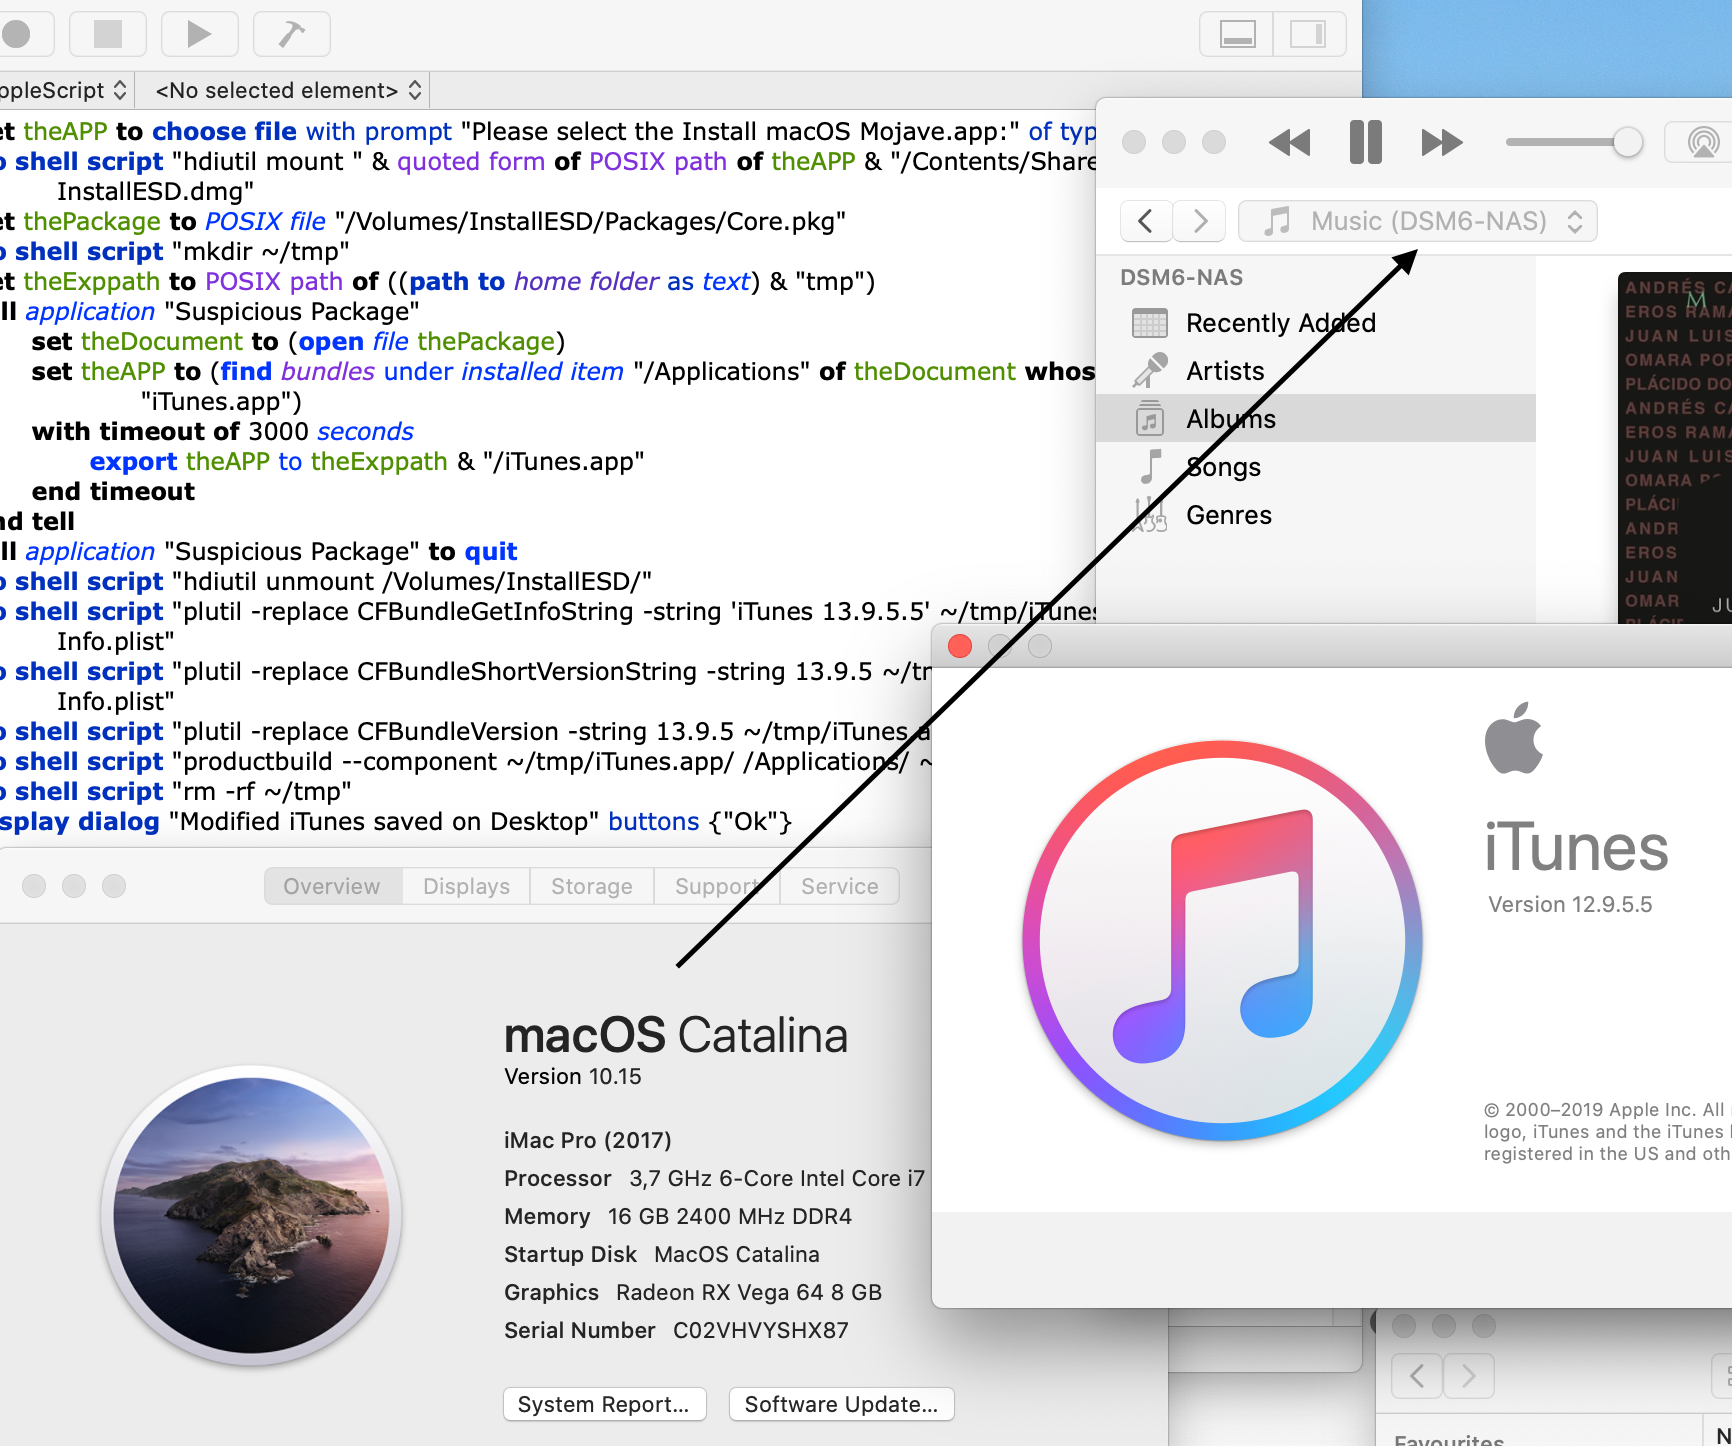Skip to previous track in iTunes
Screen dimensions: 1732x1446
point(1289,143)
